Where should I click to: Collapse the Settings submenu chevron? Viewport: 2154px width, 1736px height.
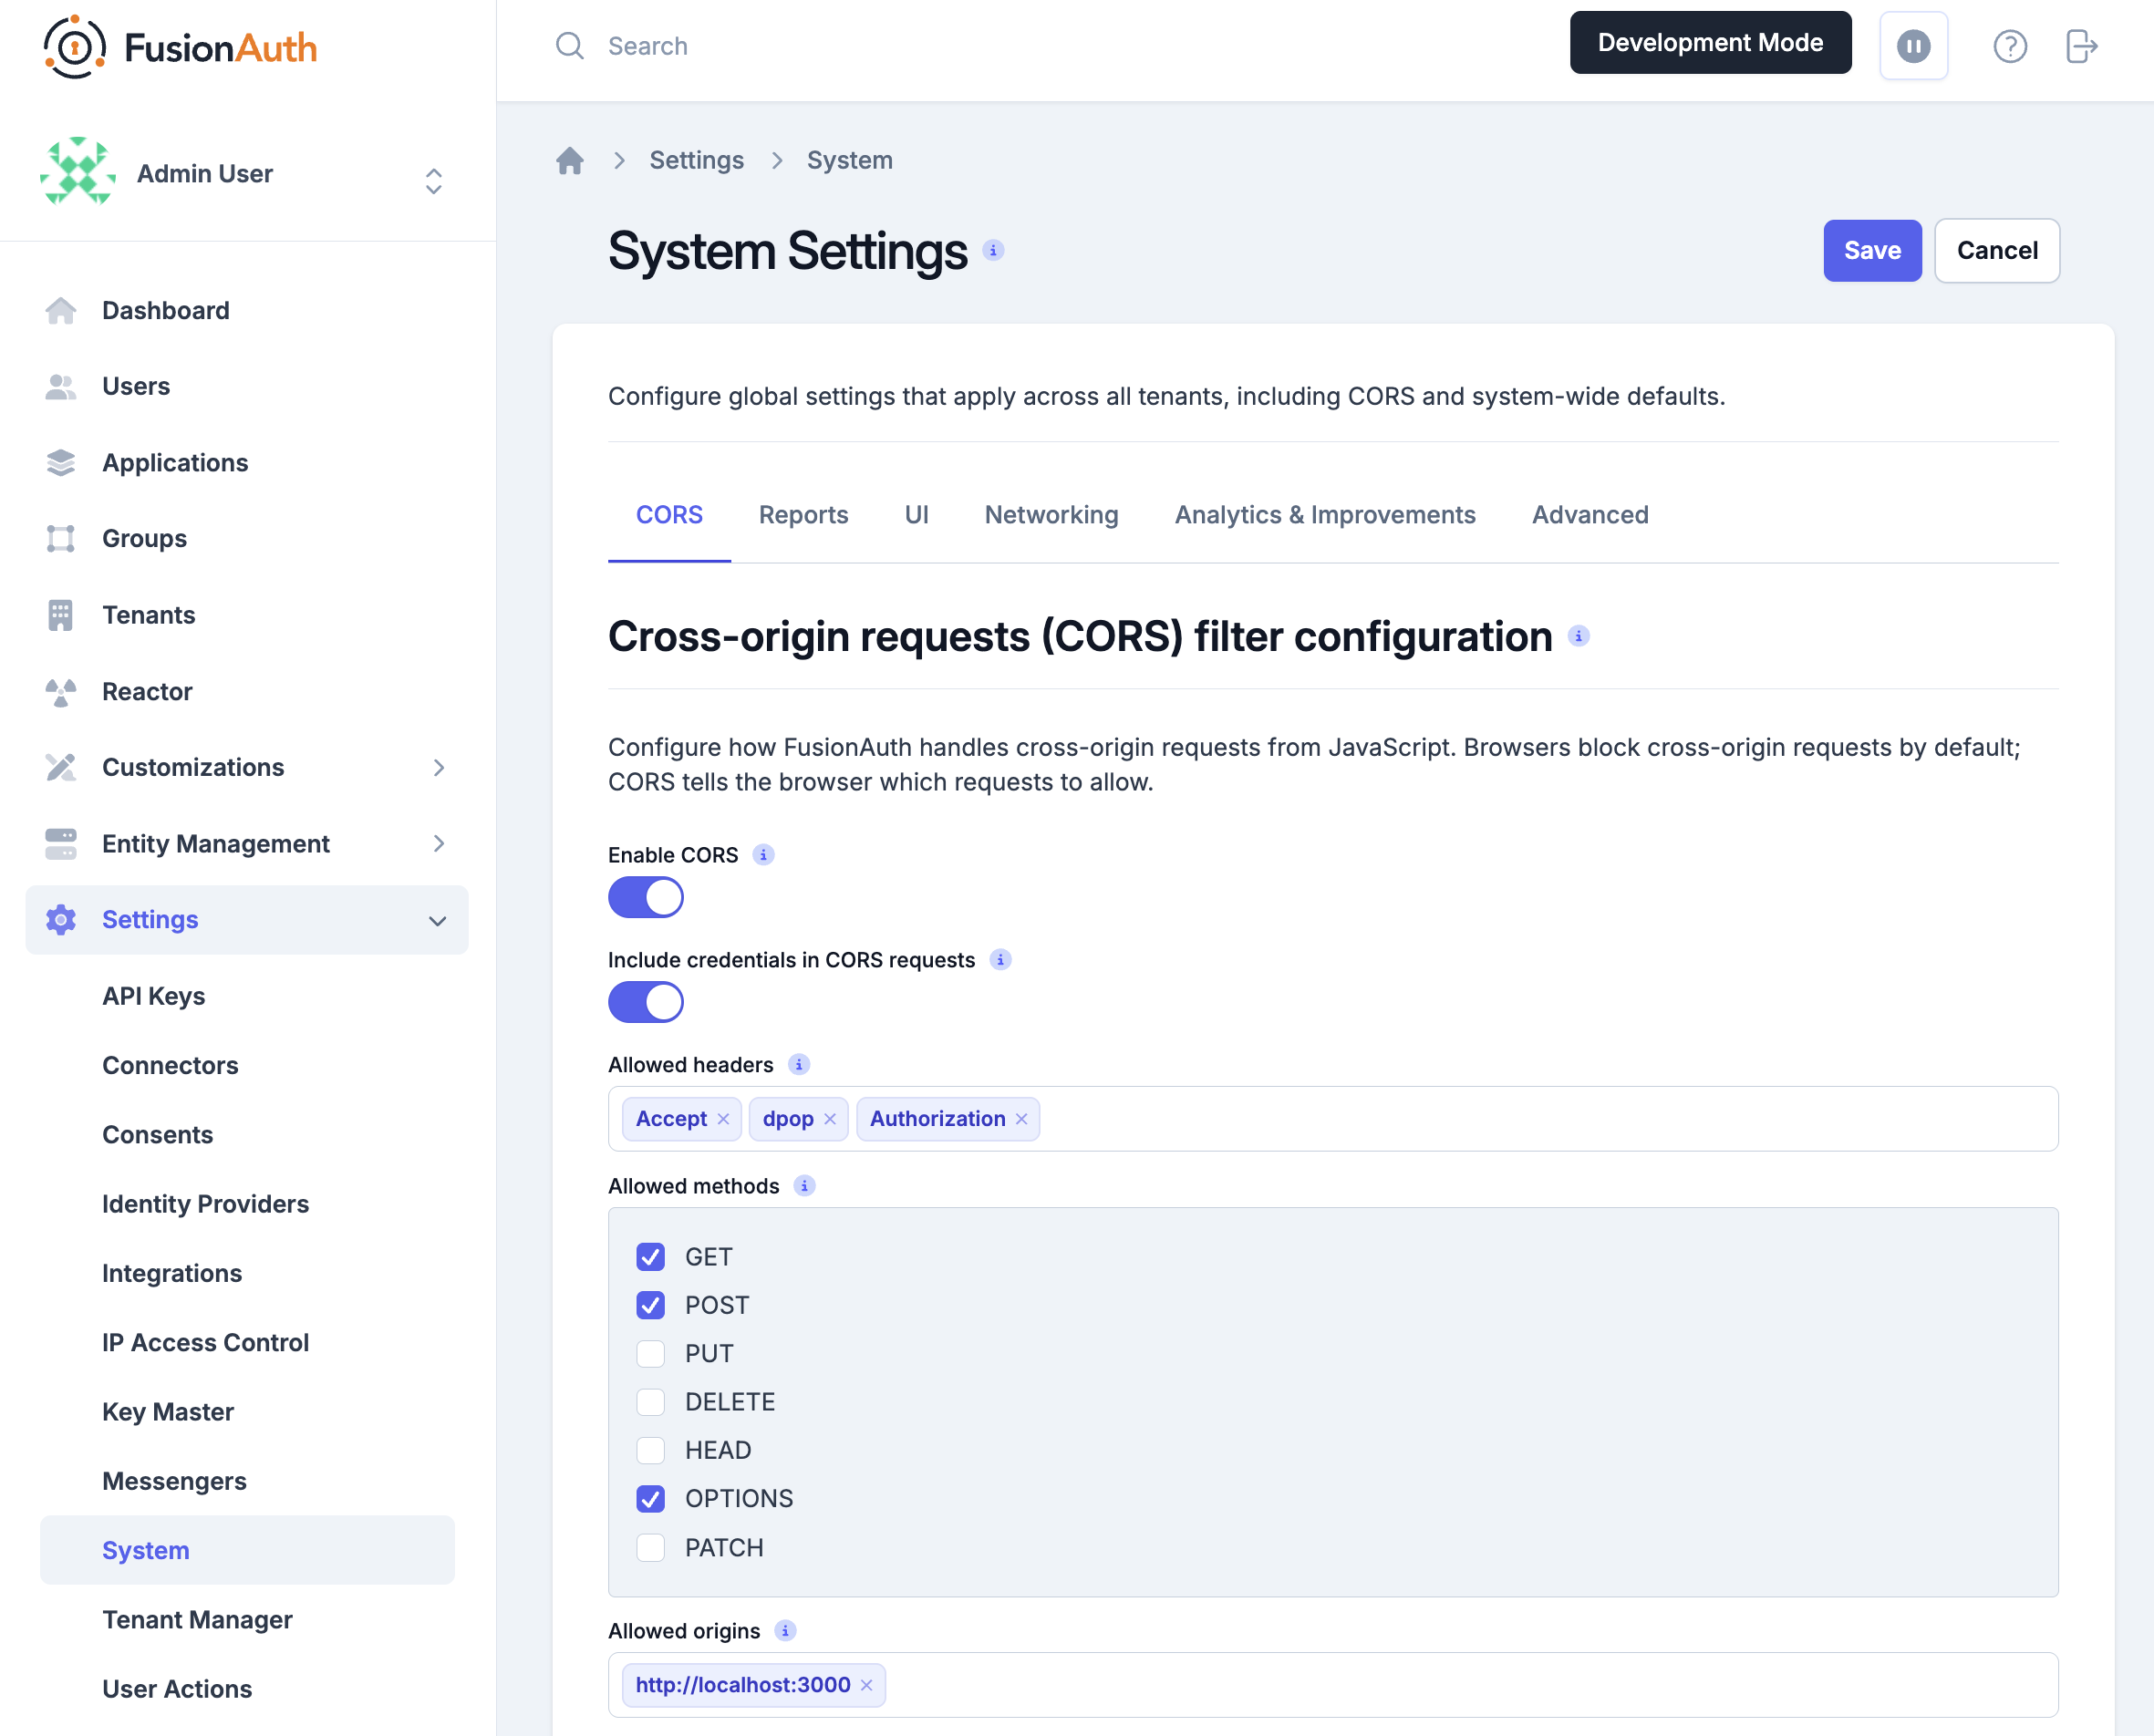[437, 920]
